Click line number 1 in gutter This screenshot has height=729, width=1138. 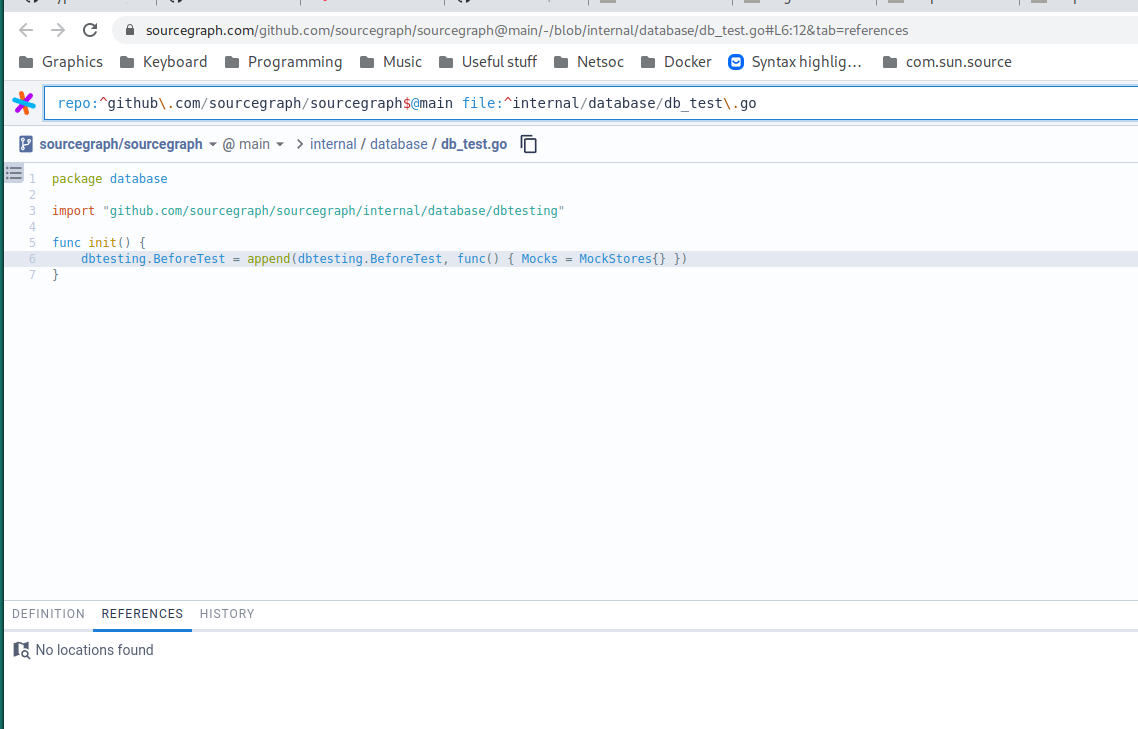click(x=33, y=179)
